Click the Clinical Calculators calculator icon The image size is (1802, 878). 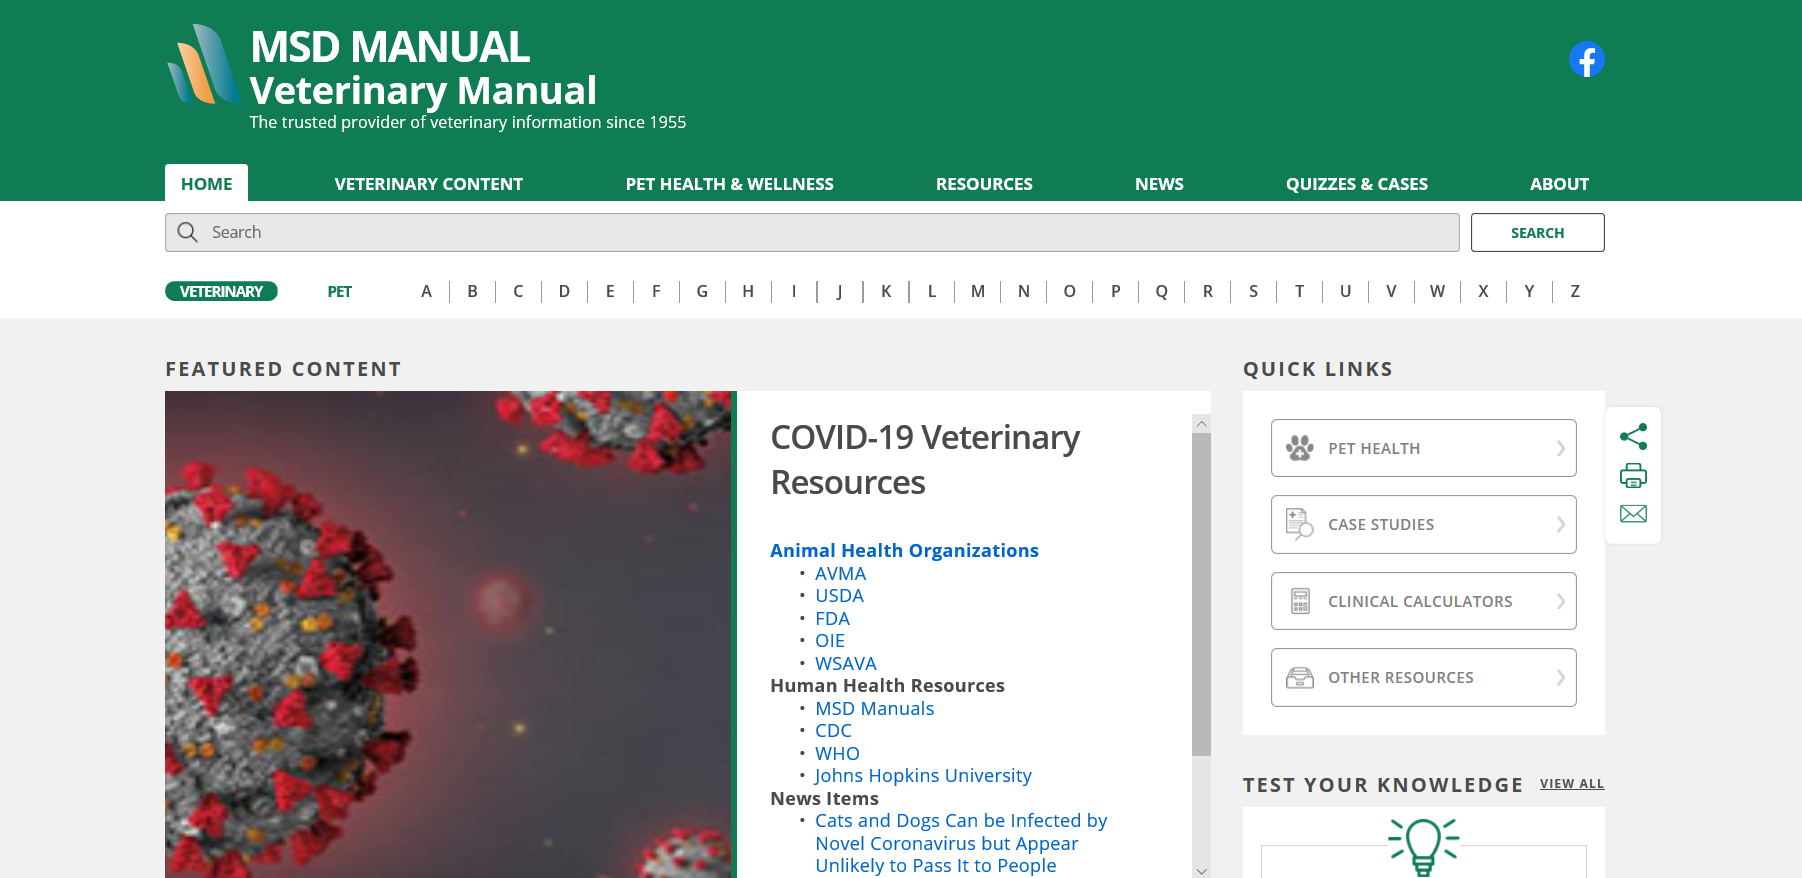[x=1300, y=601]
